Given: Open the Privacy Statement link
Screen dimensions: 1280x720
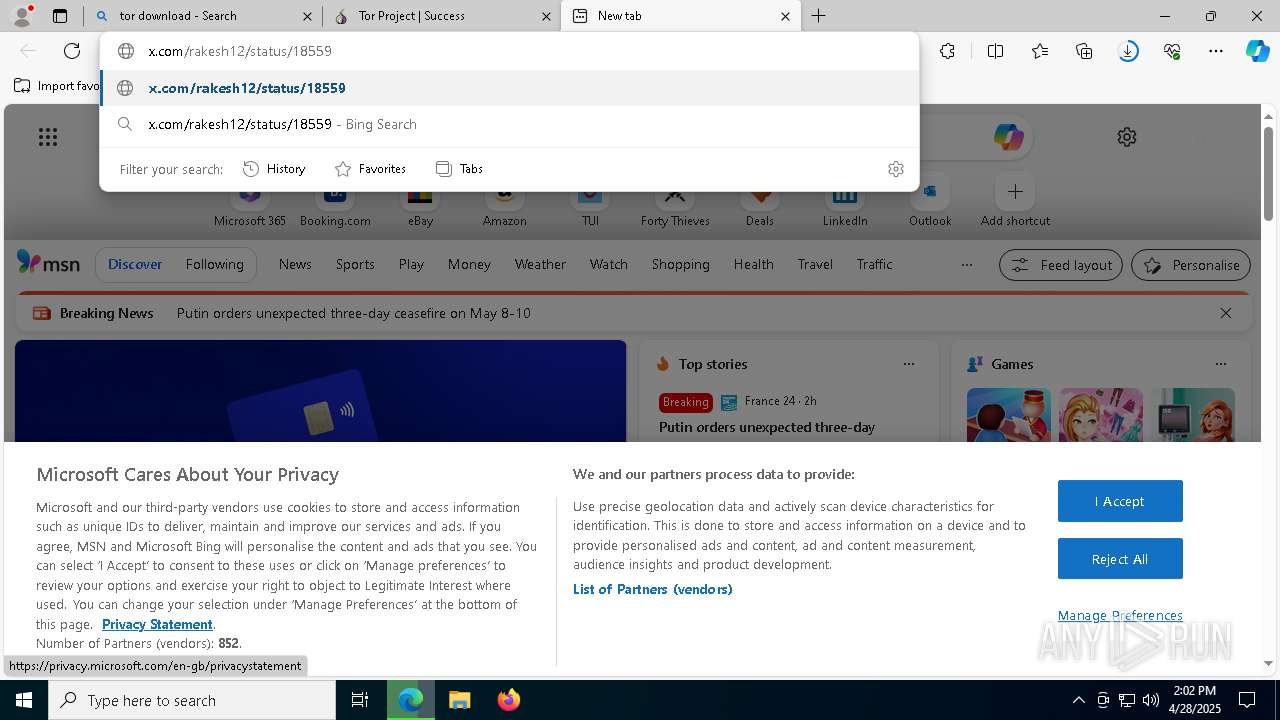Looking at the screenshot, I should point(157,624).
